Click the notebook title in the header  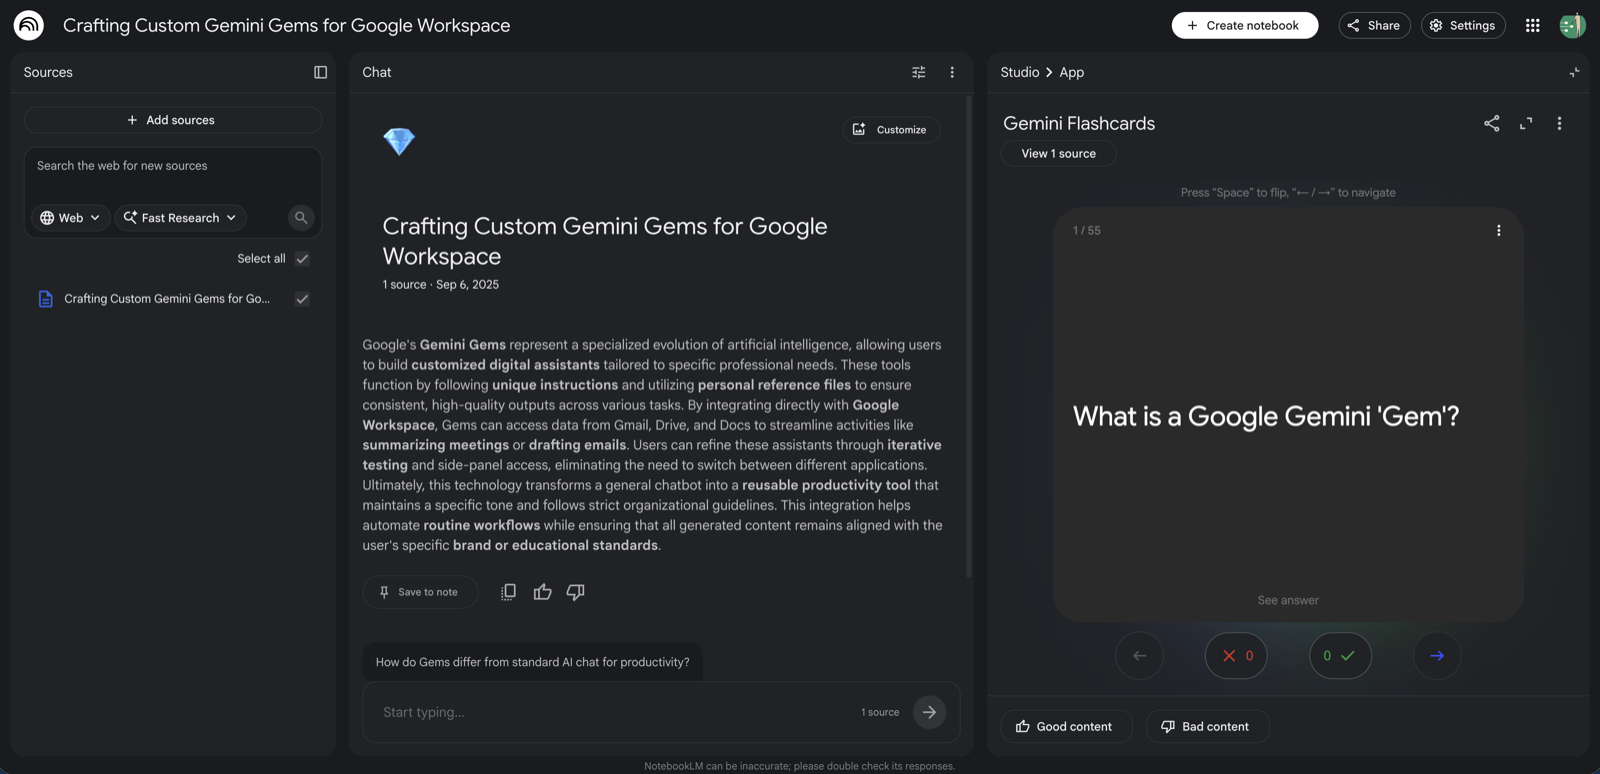[286, 25]
